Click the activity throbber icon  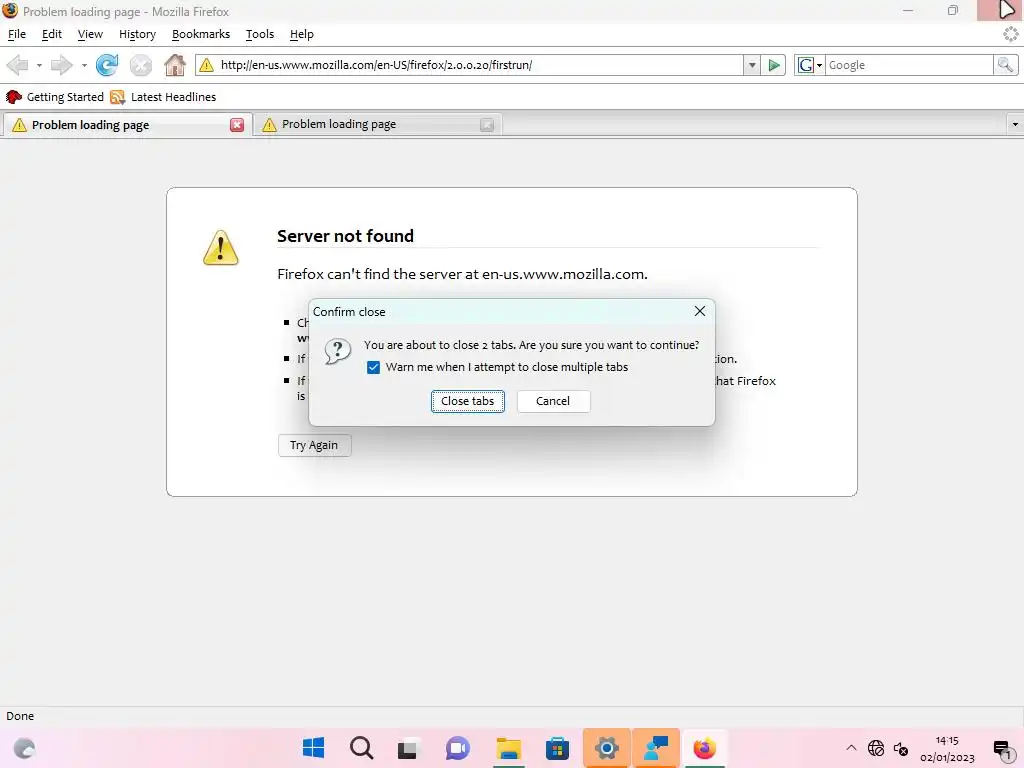1010,34
